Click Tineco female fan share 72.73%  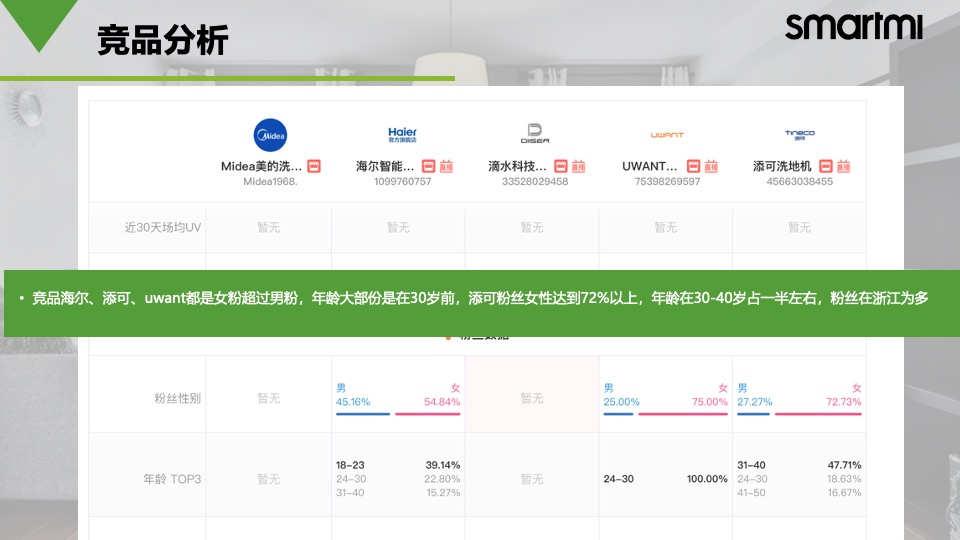[844, 402]
